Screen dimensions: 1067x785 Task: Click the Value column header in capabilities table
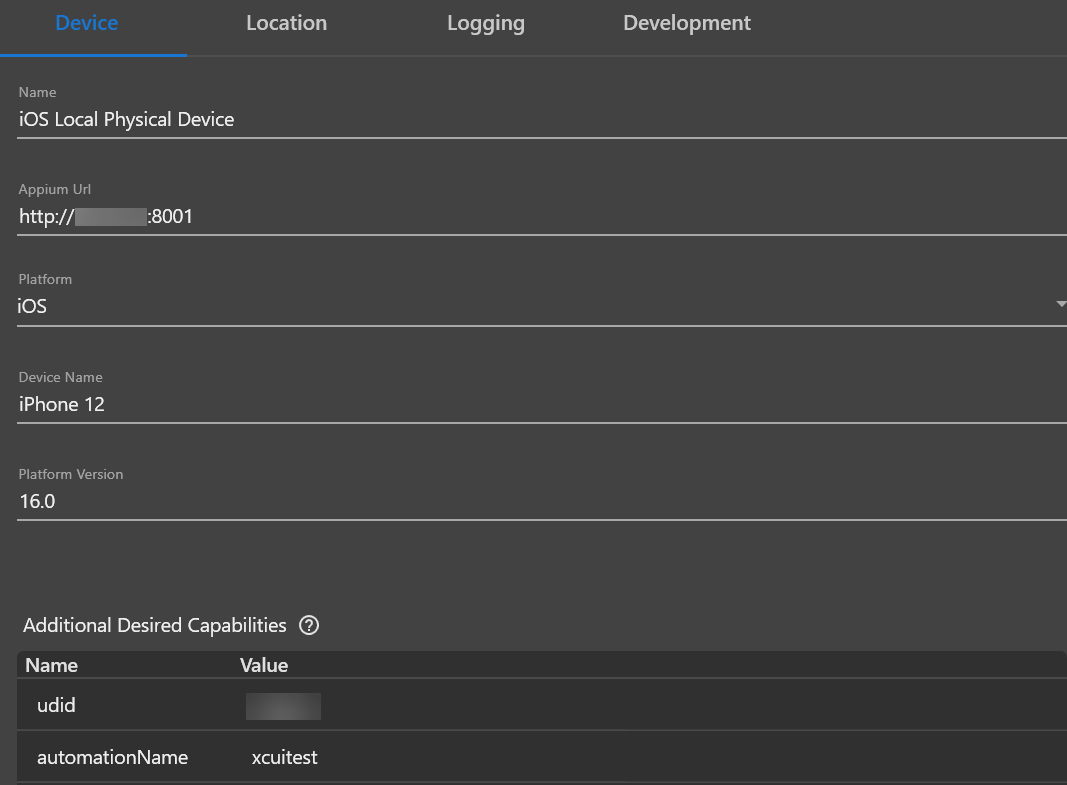264,665
